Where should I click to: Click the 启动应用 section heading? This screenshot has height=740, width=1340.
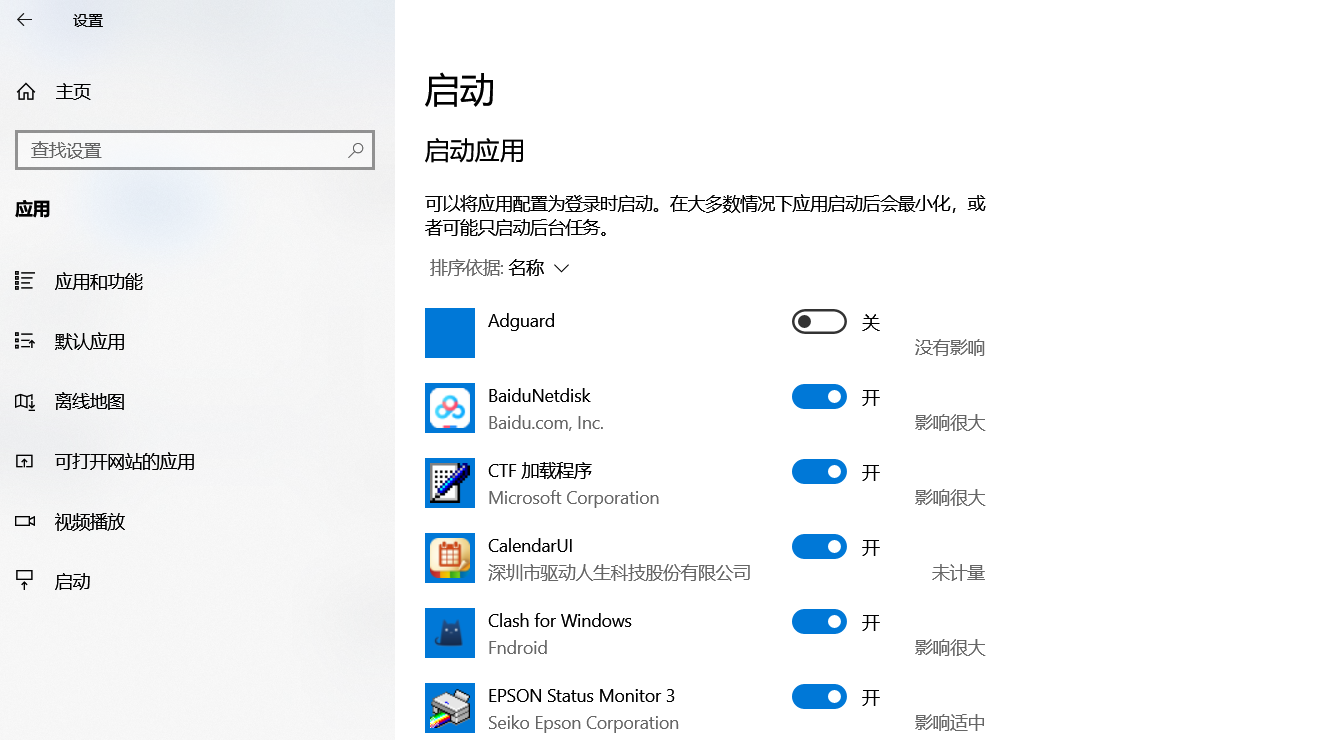(475, 151)
